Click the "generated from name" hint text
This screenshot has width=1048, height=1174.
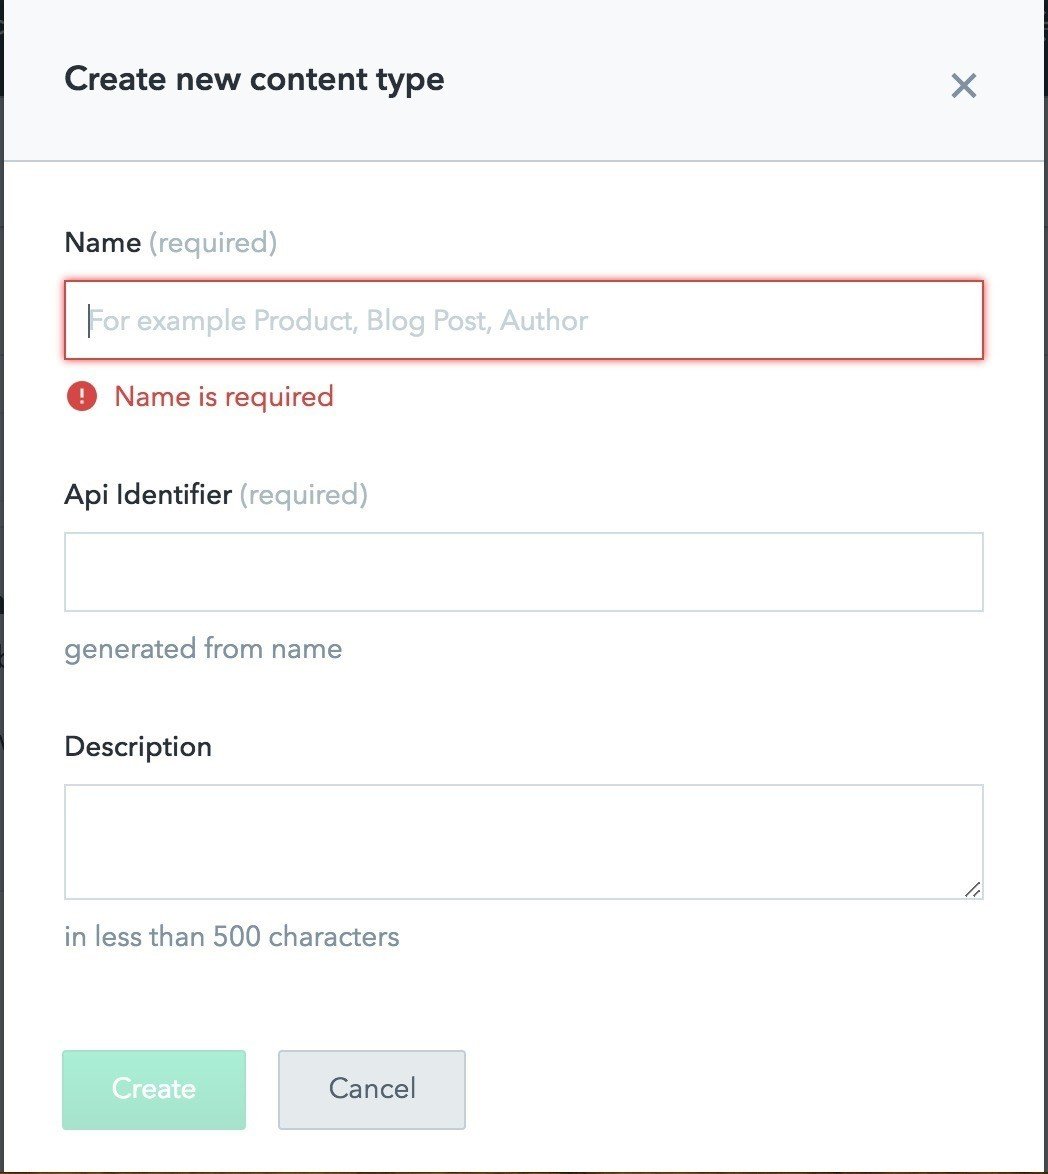[x=203, y=649]
